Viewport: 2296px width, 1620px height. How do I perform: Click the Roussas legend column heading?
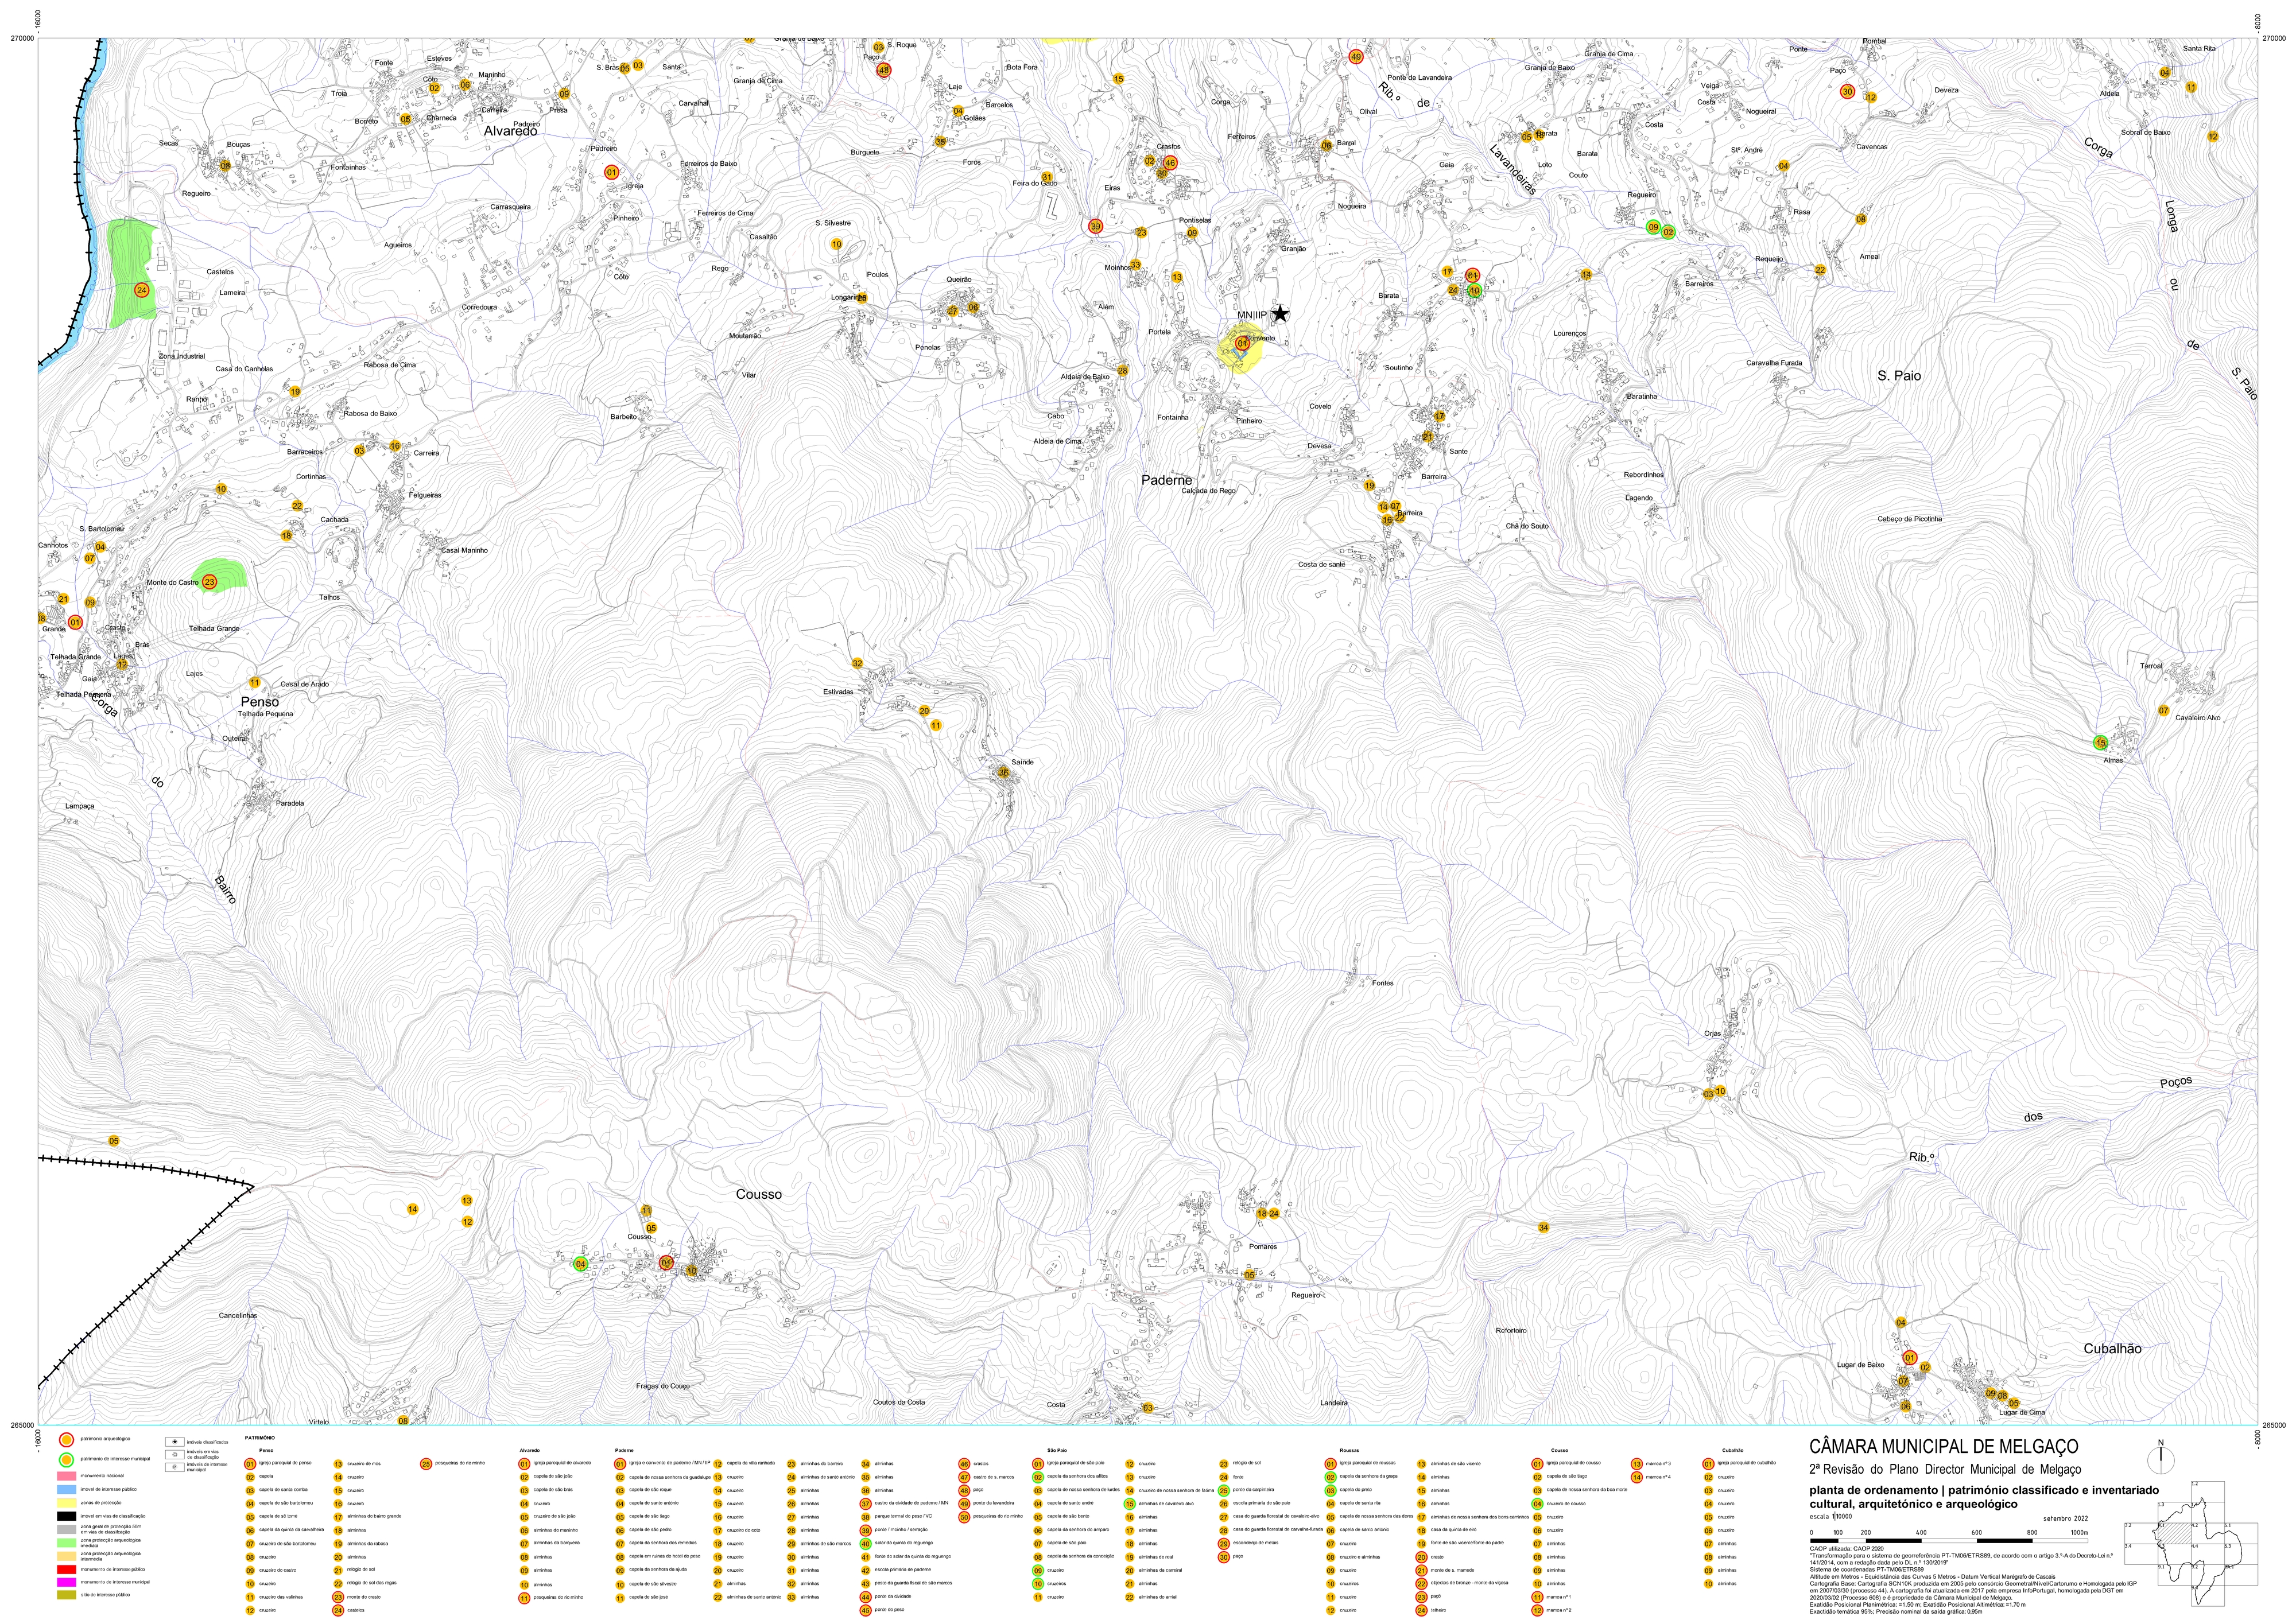(1349, 1450)
